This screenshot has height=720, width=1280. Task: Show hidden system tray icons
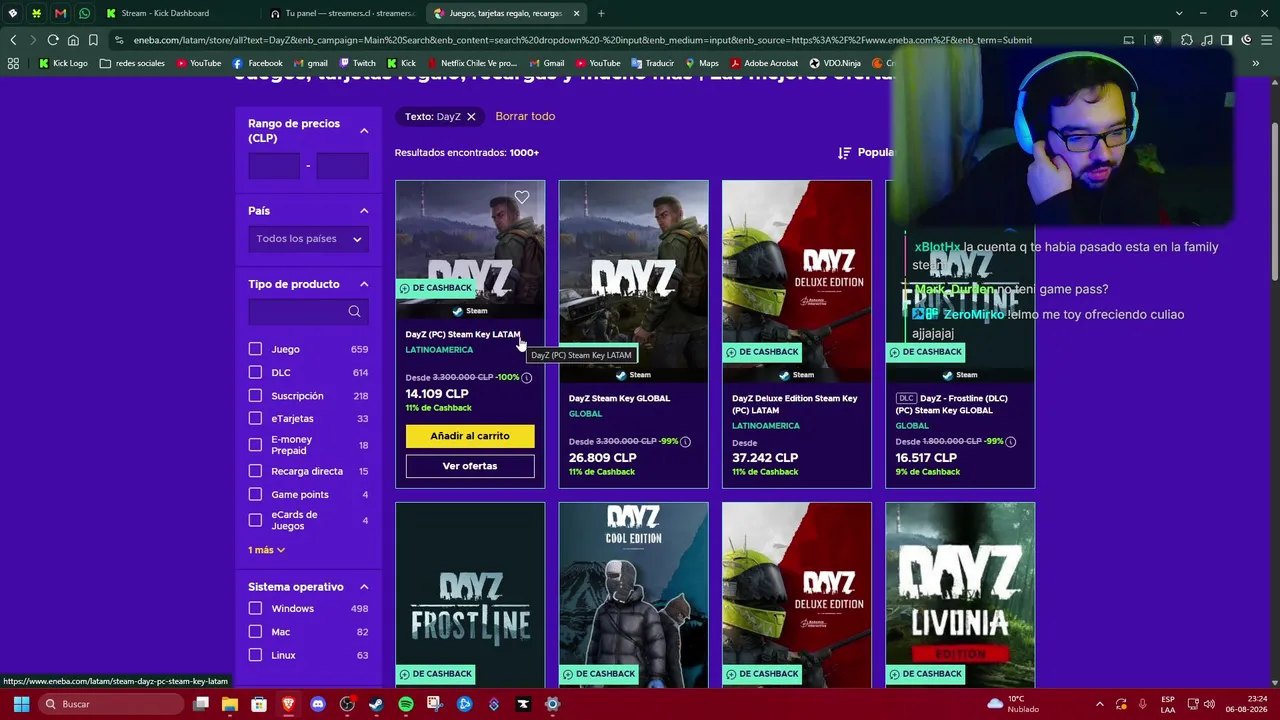pyautogui.click(x=1100, y=704)
